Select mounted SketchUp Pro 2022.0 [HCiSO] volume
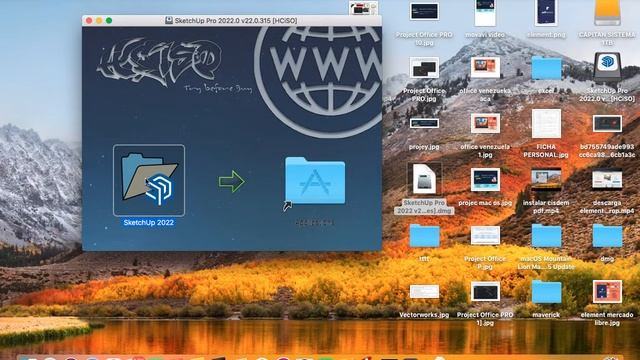The height and width of the screenshot is (360, 640). pyautogui.click(x=607, y=67)
